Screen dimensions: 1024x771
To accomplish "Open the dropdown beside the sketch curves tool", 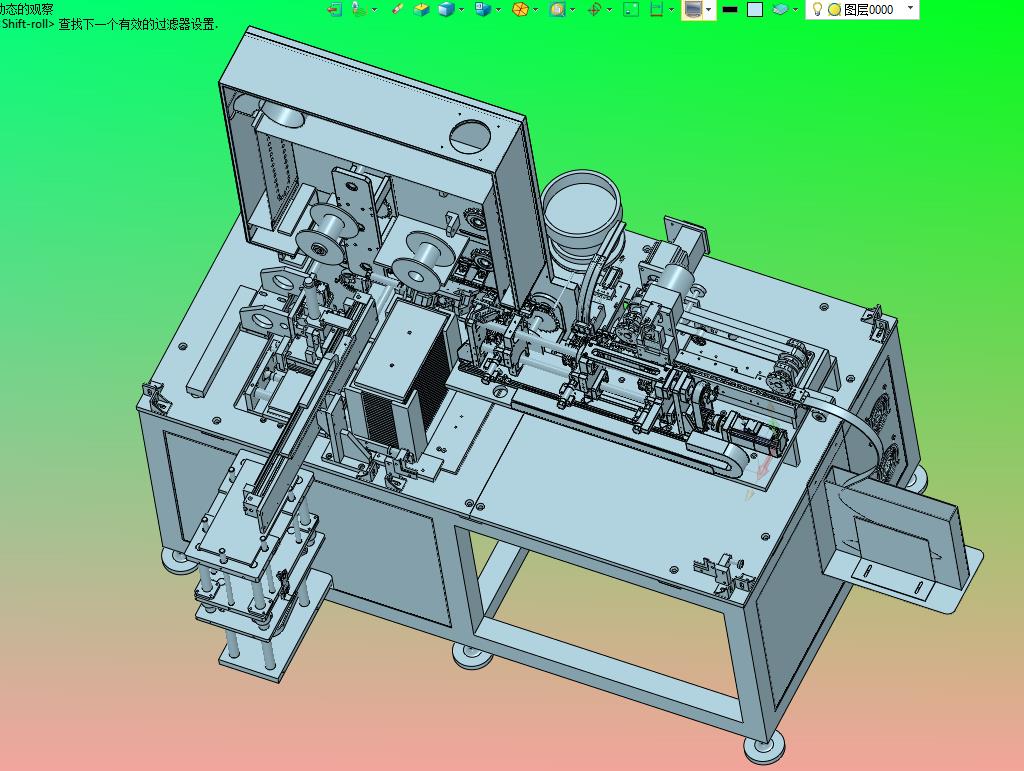I will 374,9.
